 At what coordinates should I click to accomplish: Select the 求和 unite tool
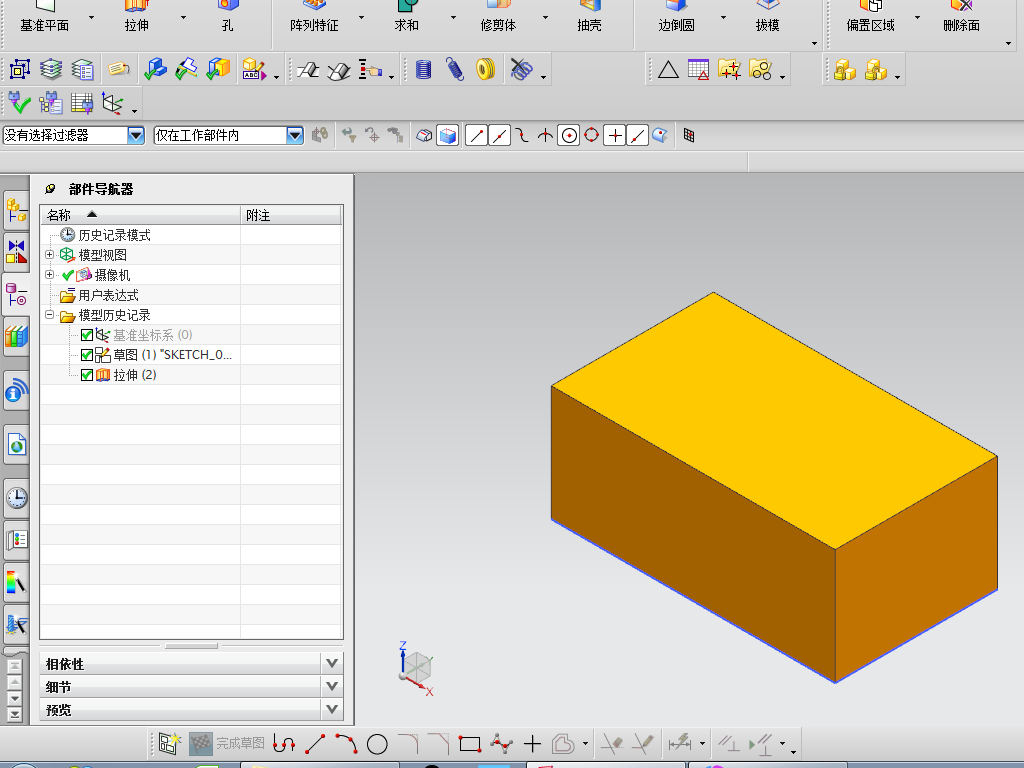[406, 18]
